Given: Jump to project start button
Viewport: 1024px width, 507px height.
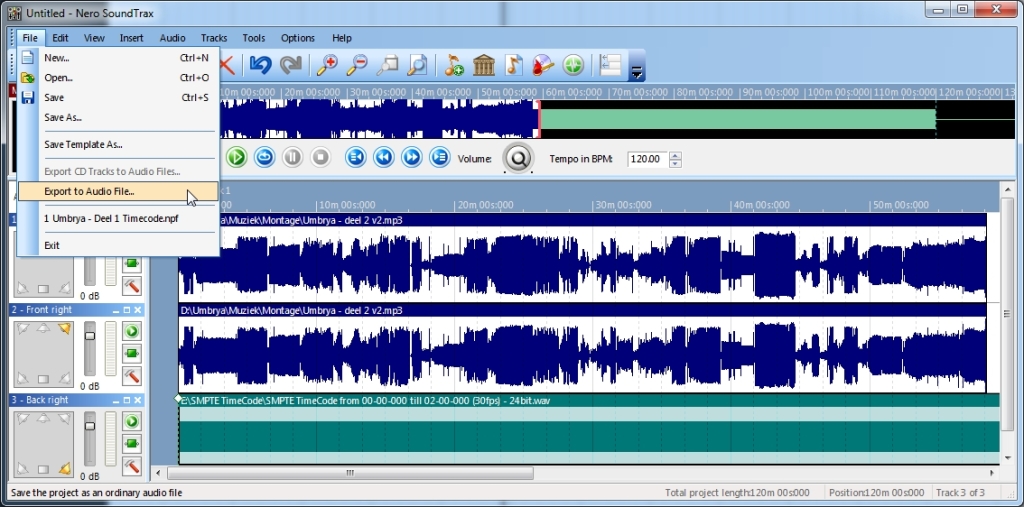Looking at the screenshot, I should (x=355, y=157).
